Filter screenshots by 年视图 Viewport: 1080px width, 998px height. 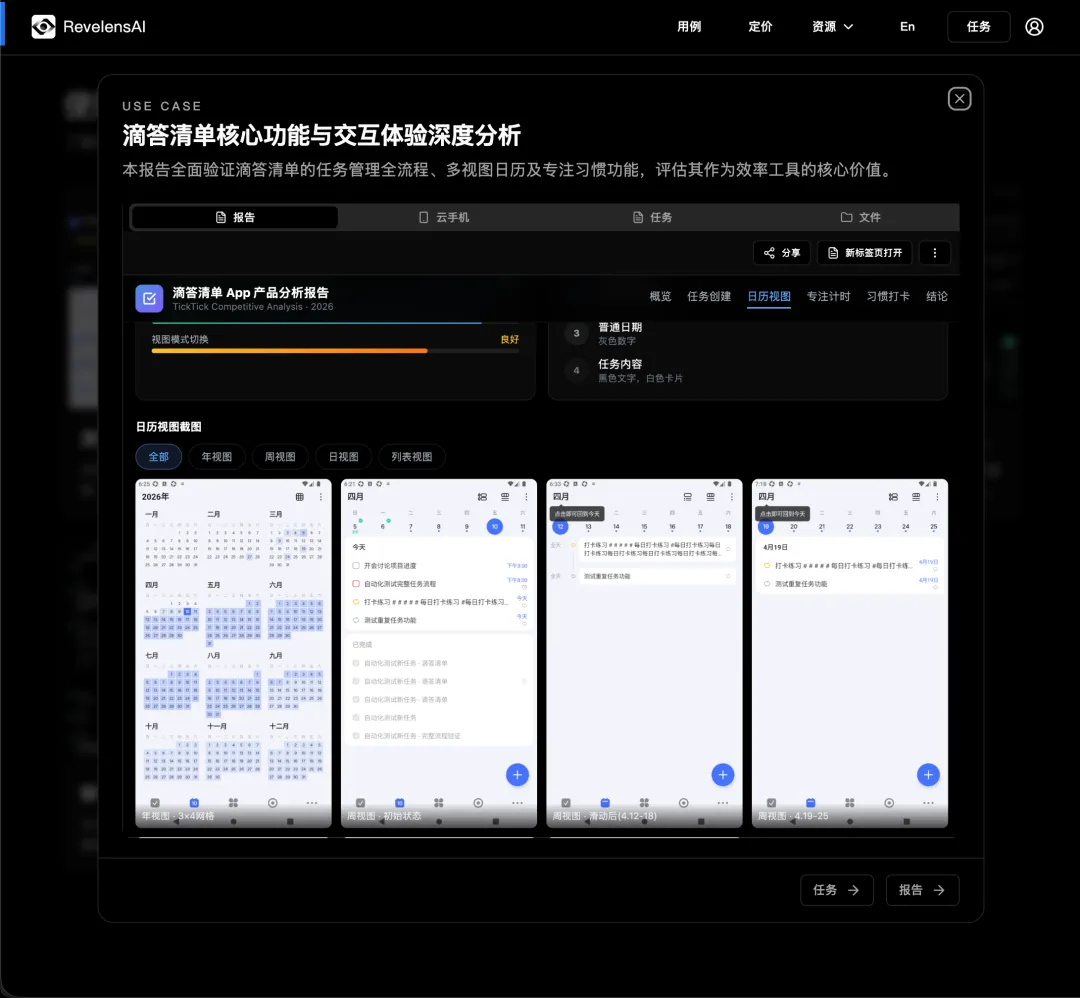click(x=216, y=457)
